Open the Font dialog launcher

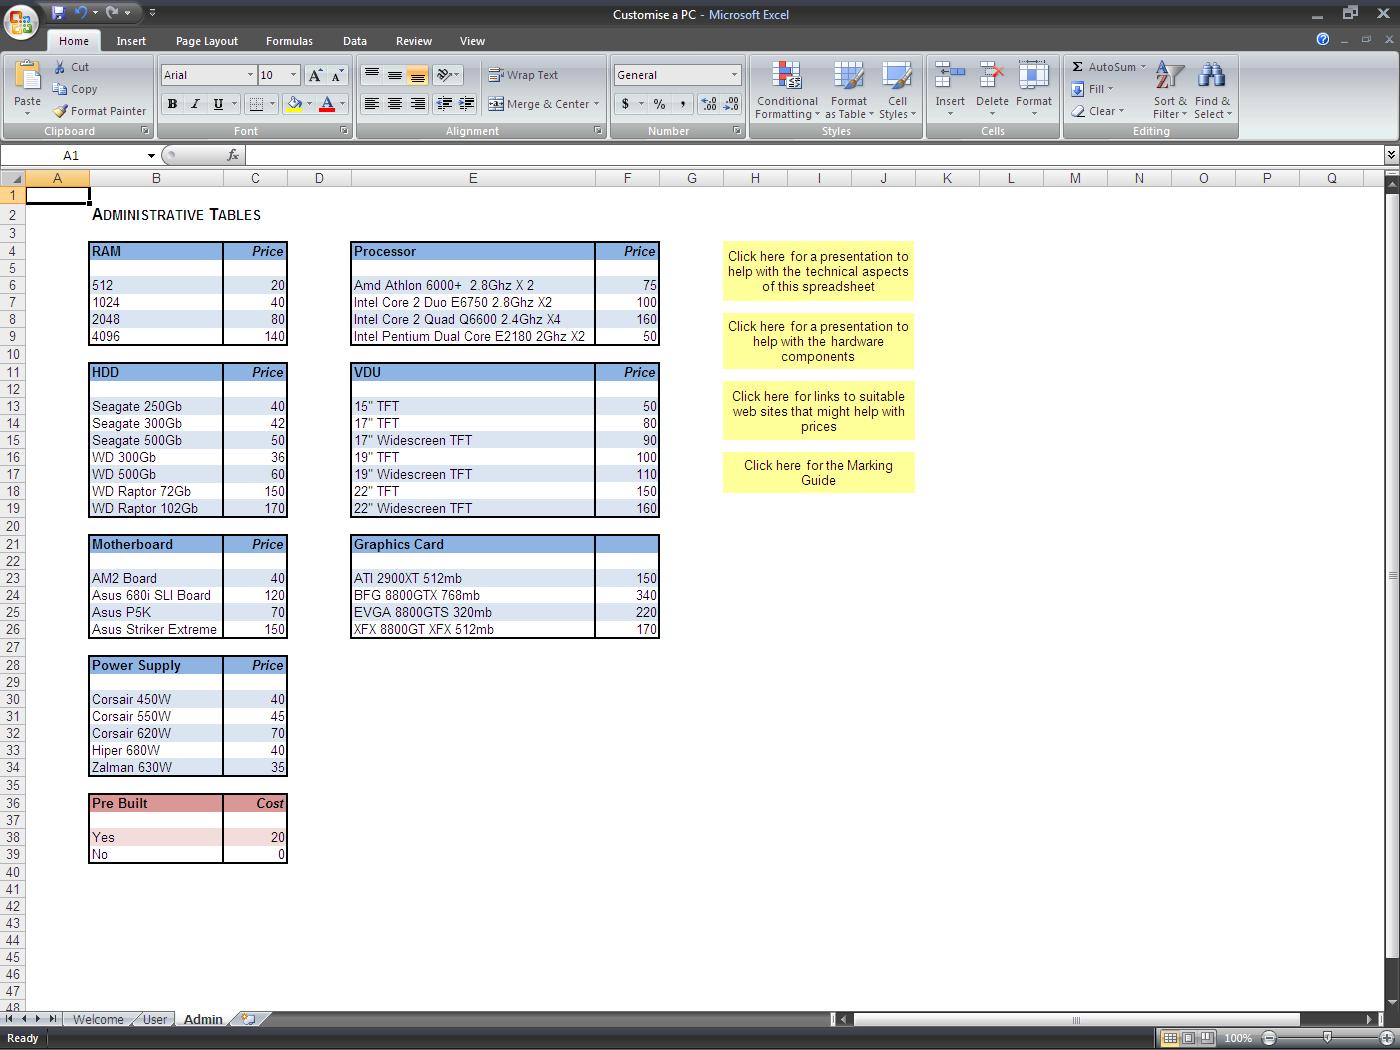pos(345,131)
